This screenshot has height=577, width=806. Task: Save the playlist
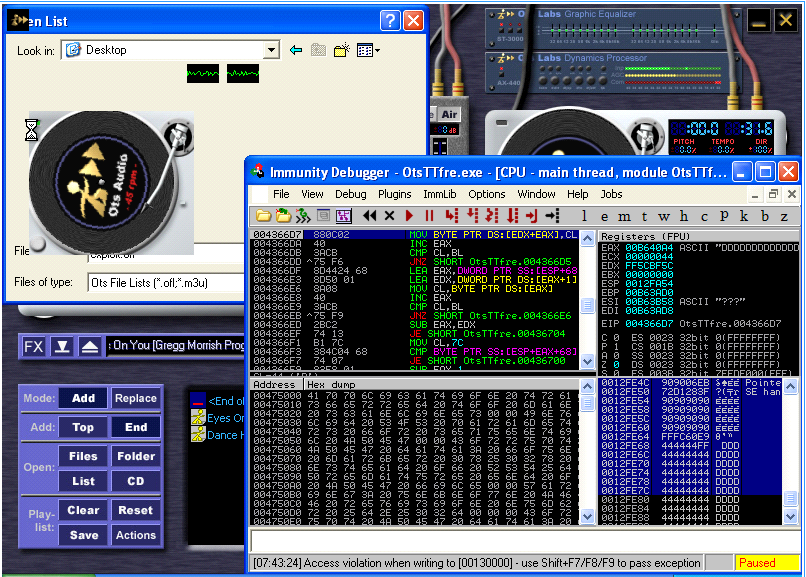coord(83,535)
